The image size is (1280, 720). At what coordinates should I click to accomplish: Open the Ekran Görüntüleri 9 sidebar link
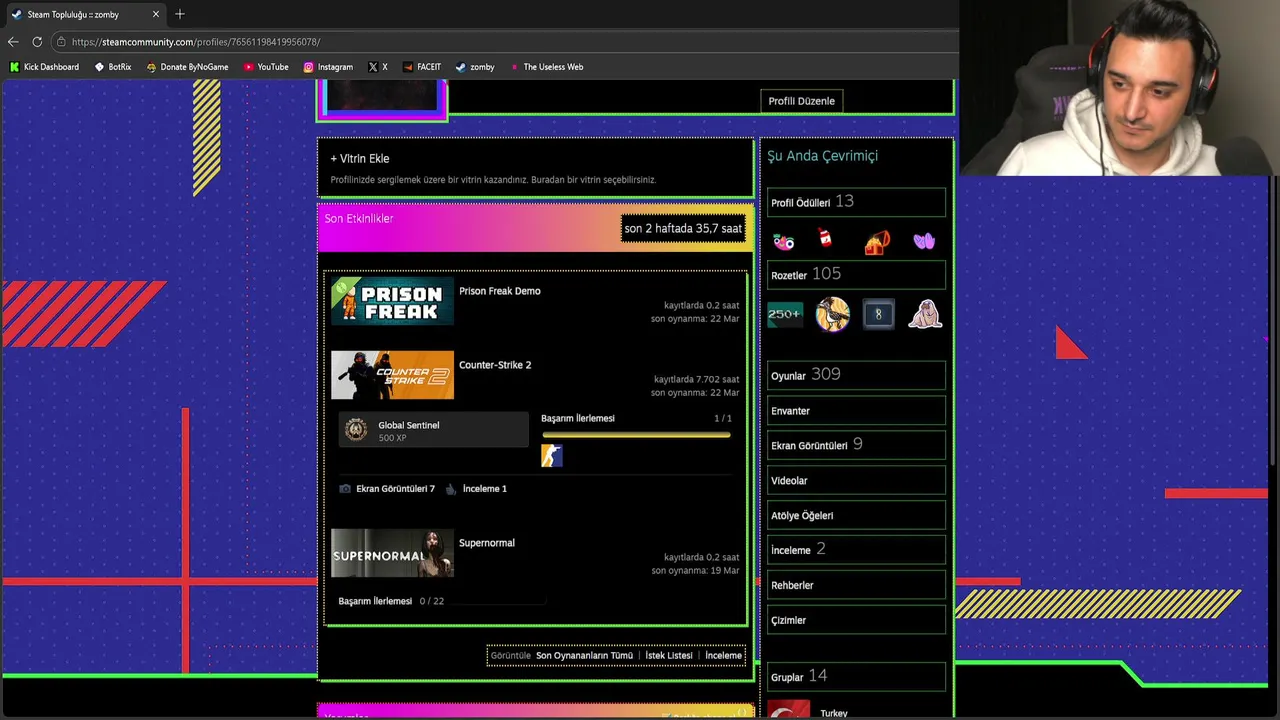856,445
